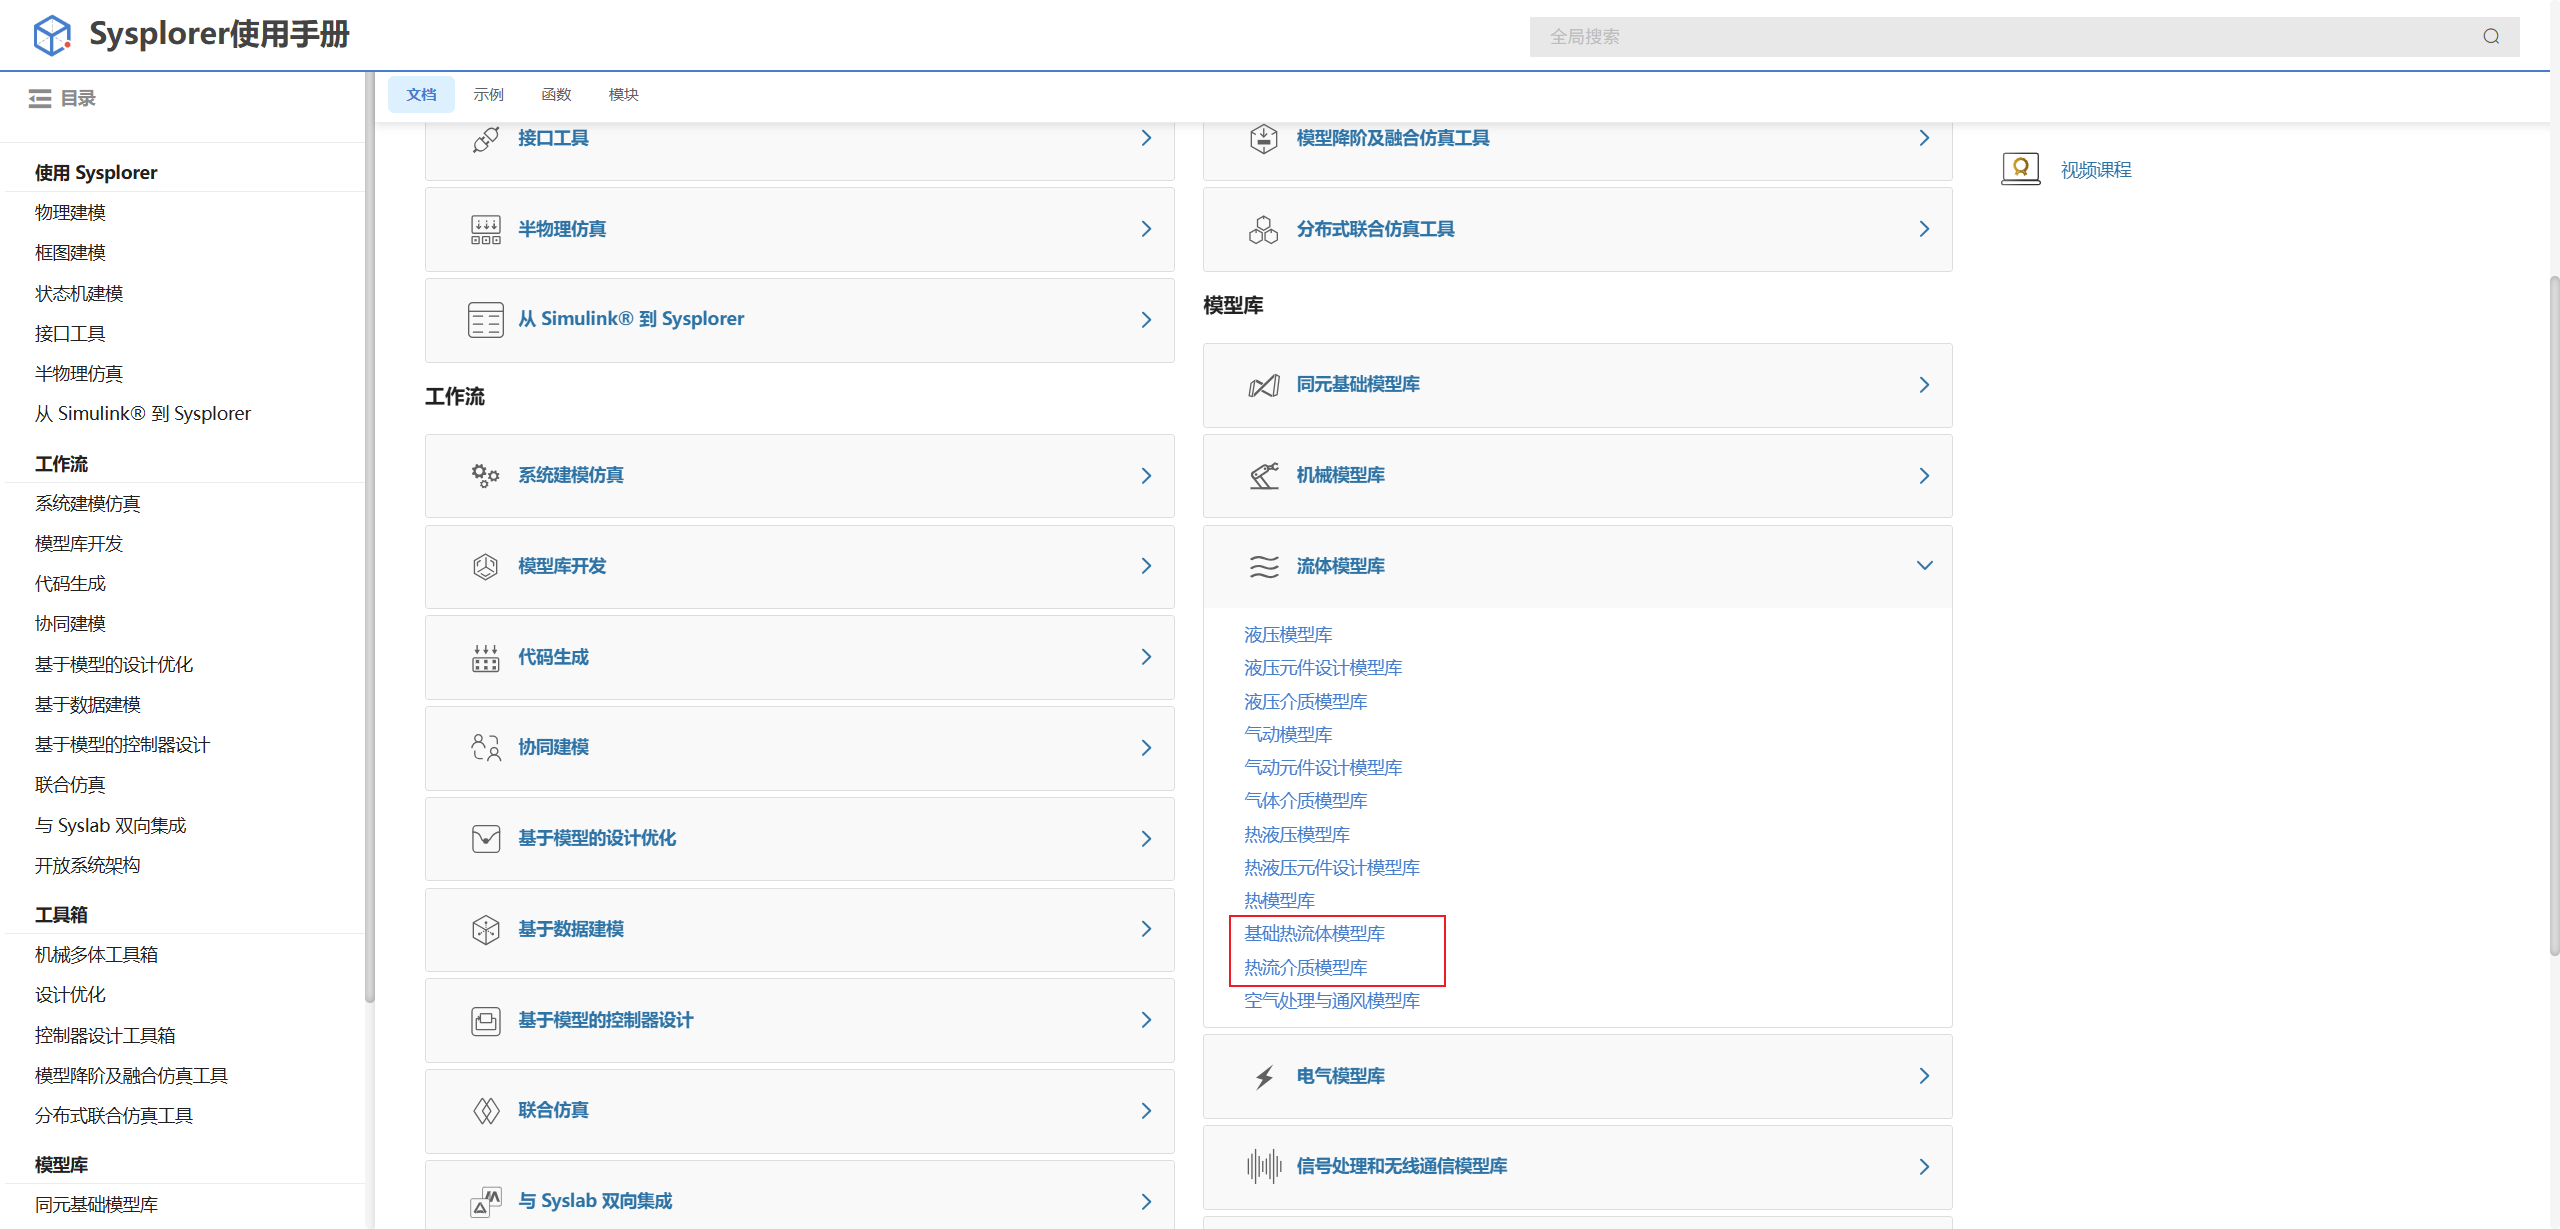Image resolution: width=2560 pixels, height=1229 pixels.
Task: Open the 视频课程 link
Action: (2096, 170)
